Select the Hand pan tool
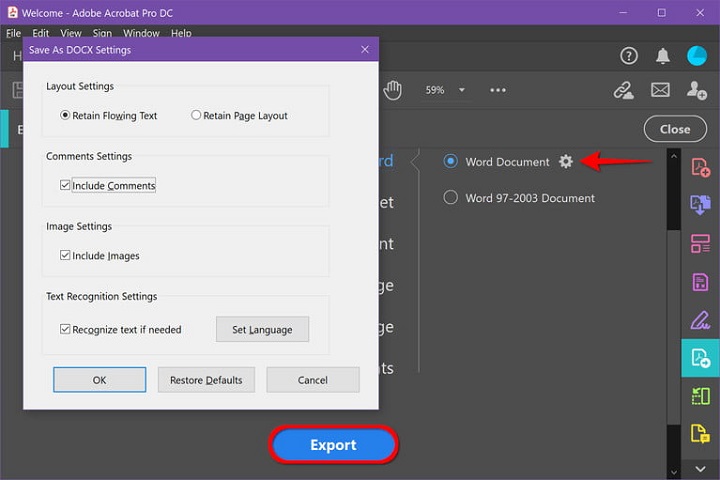The width and height of the screenshot is (720, 480). point(393,90)
